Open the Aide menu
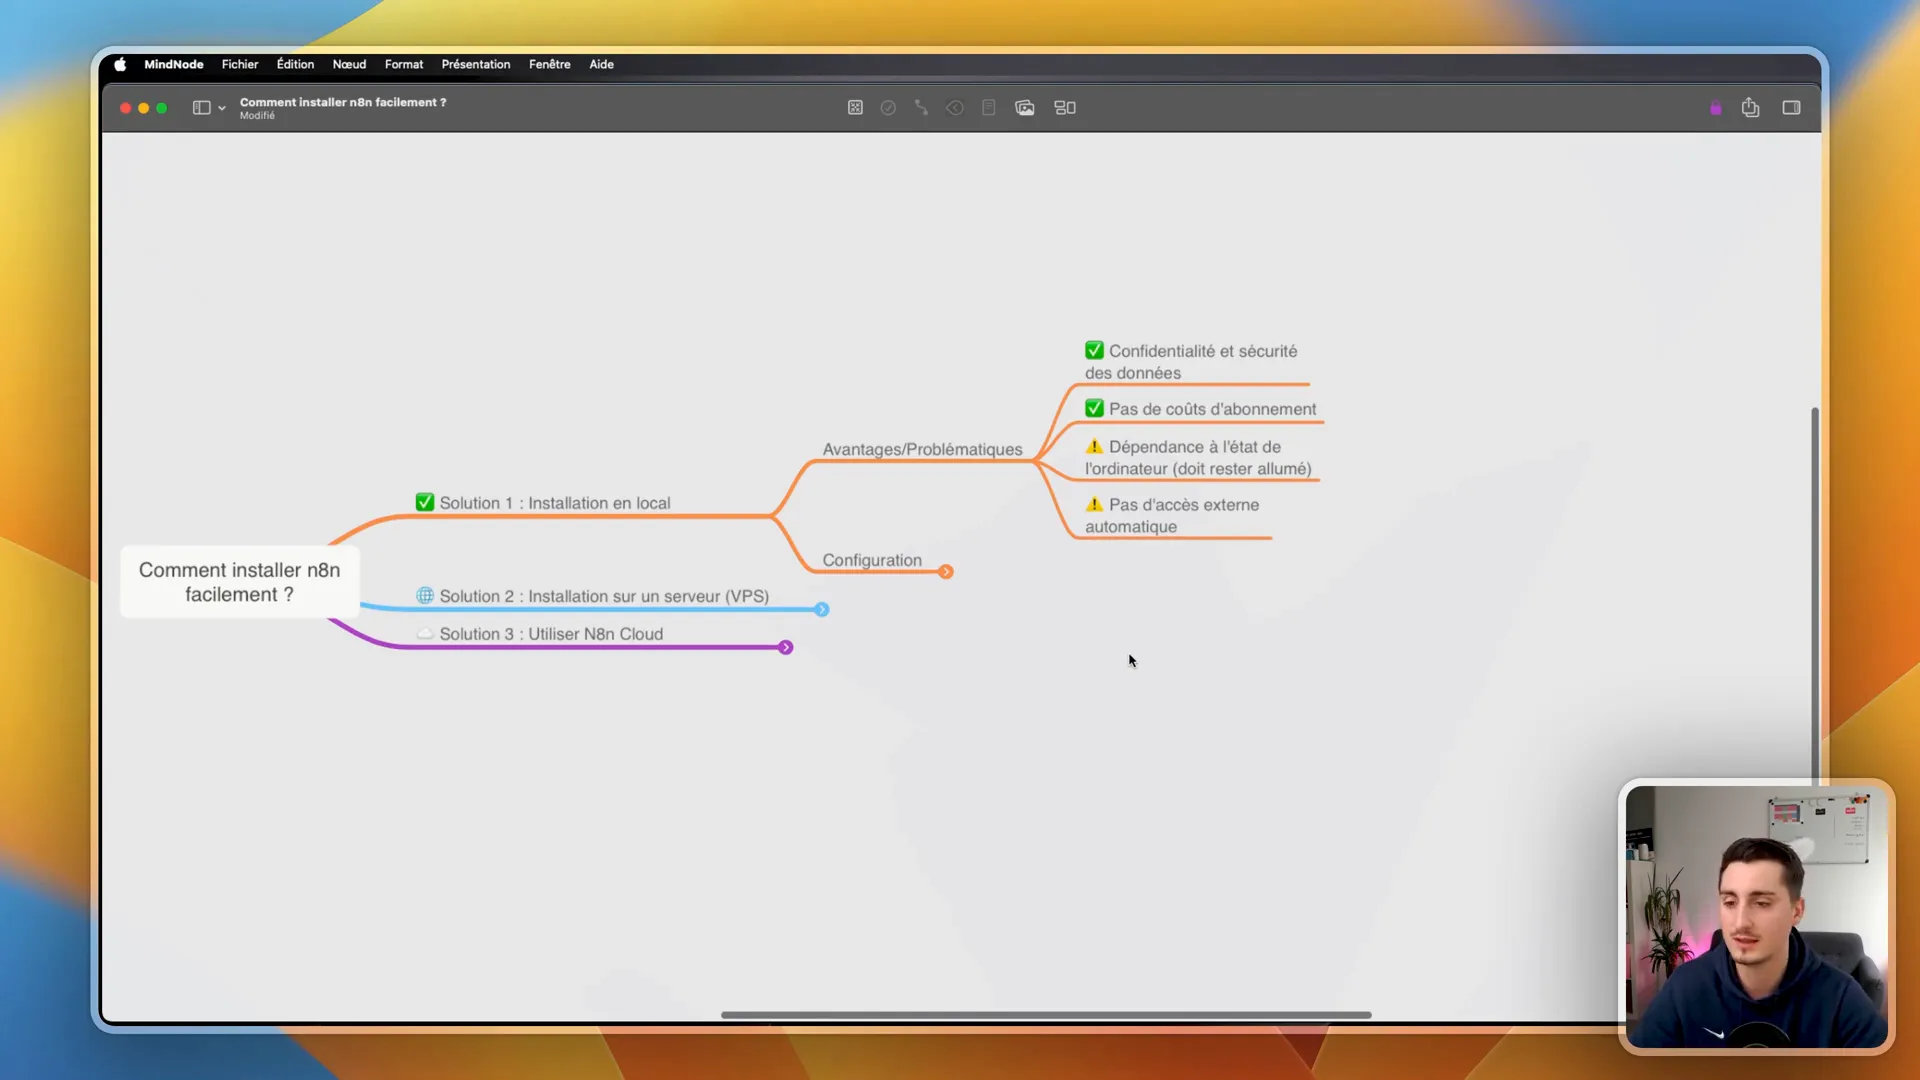Screen dimensions: 1920x1080 click(601, 64)
